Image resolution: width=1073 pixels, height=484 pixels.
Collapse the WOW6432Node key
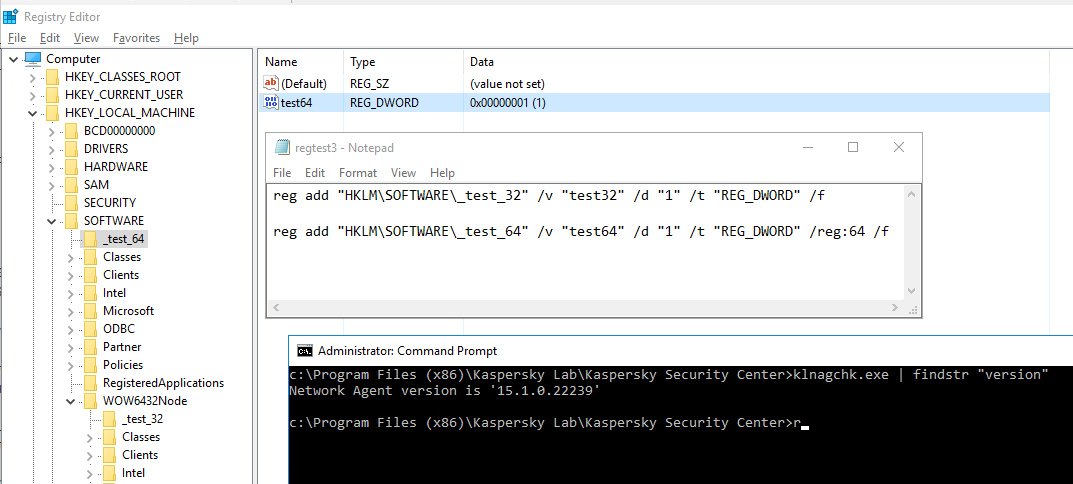[x=71, y=401]
